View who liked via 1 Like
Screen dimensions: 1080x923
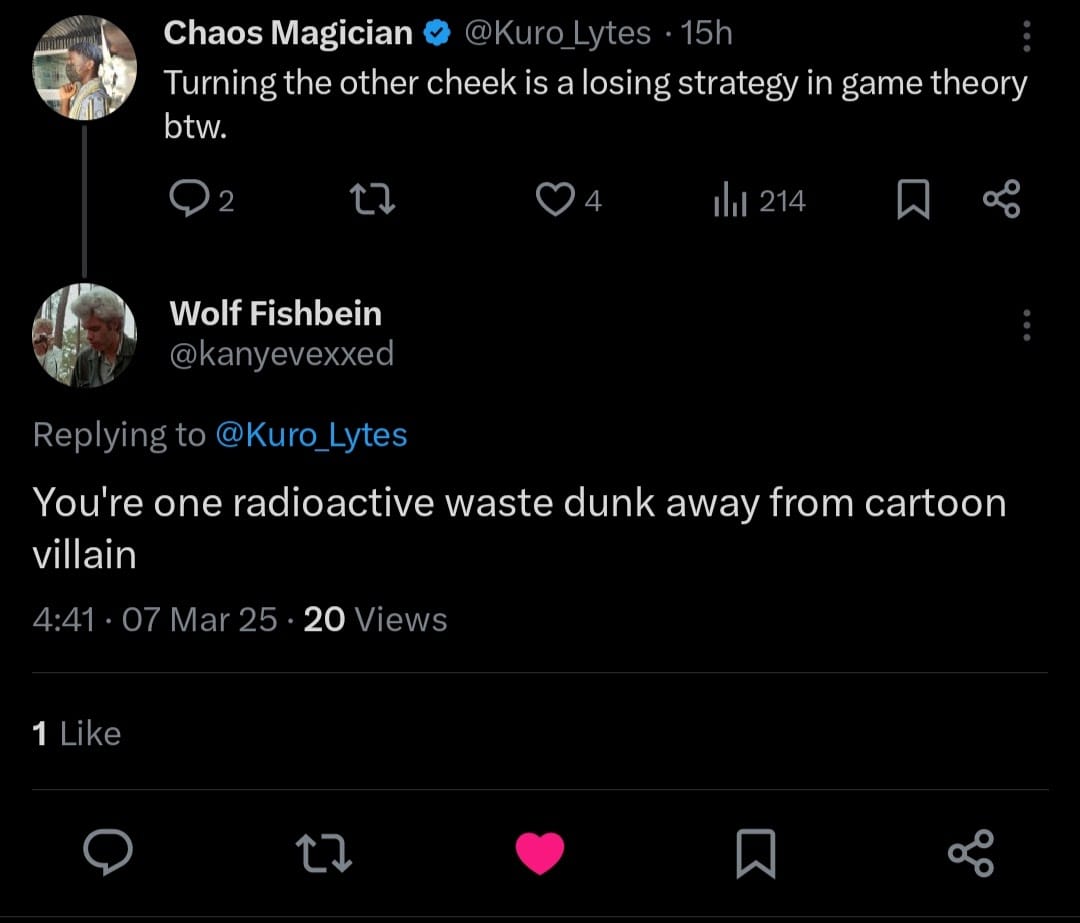77,734
